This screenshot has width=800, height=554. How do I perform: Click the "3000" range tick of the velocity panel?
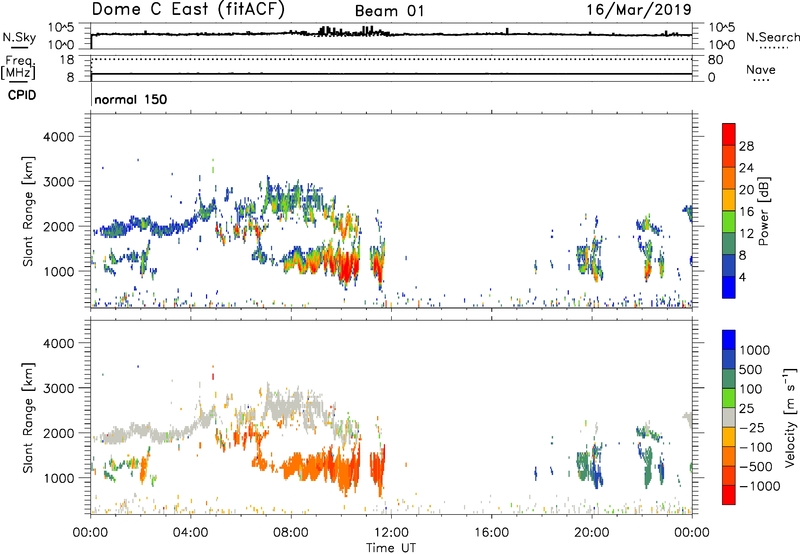click(58, 388)
